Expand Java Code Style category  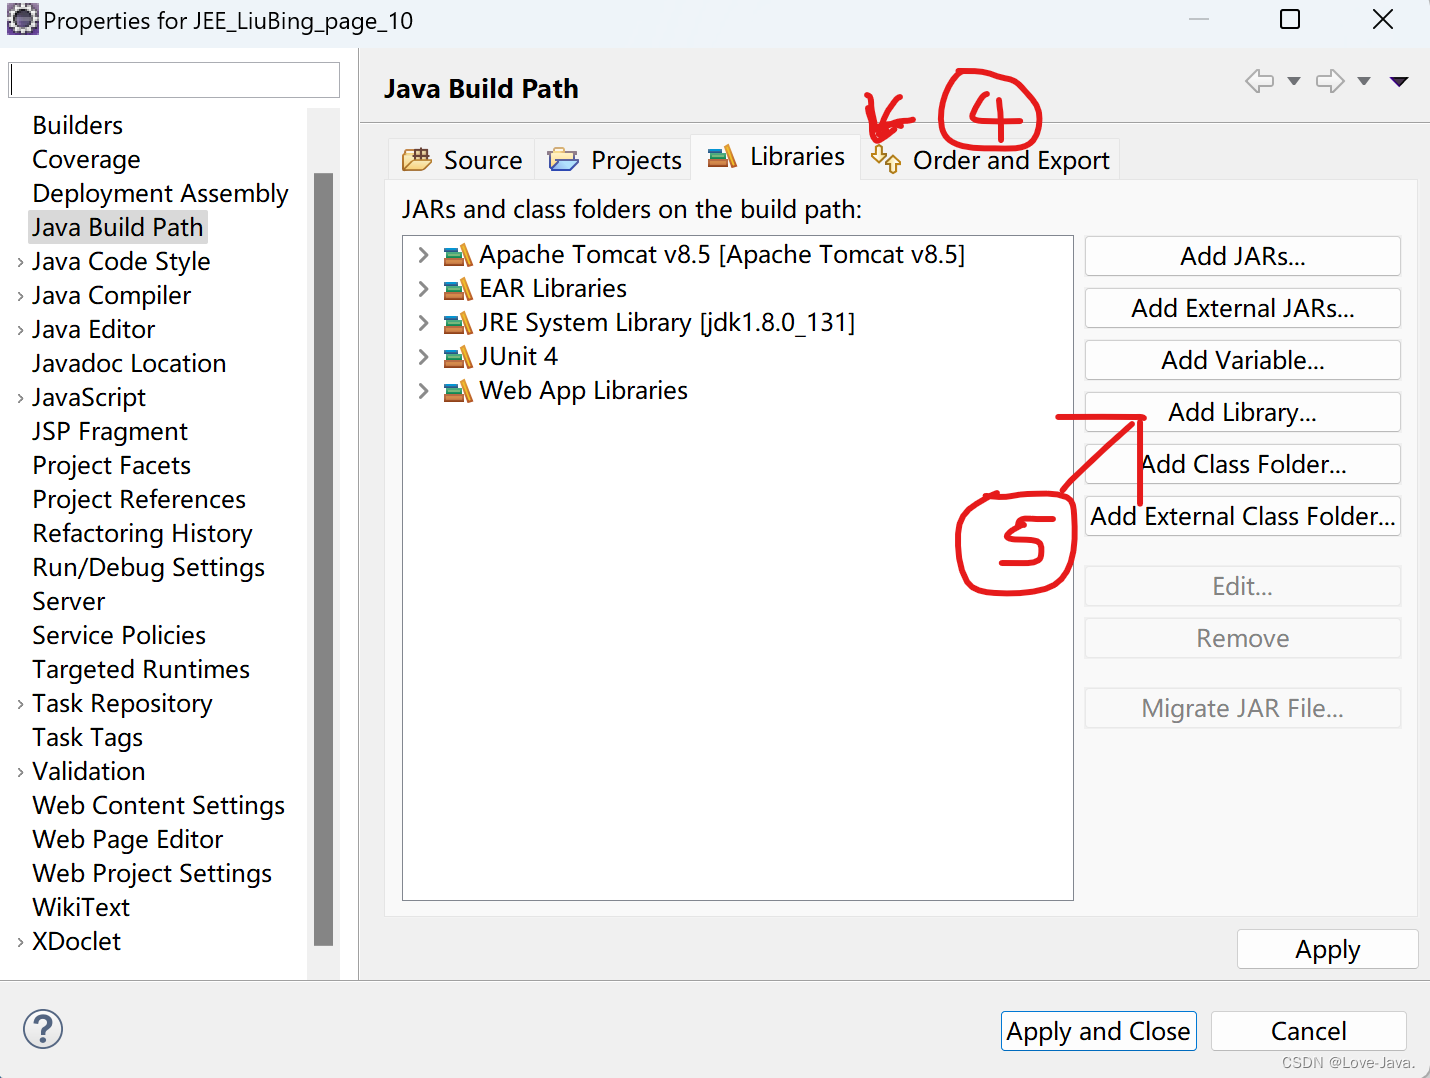[x=20, y=262]
